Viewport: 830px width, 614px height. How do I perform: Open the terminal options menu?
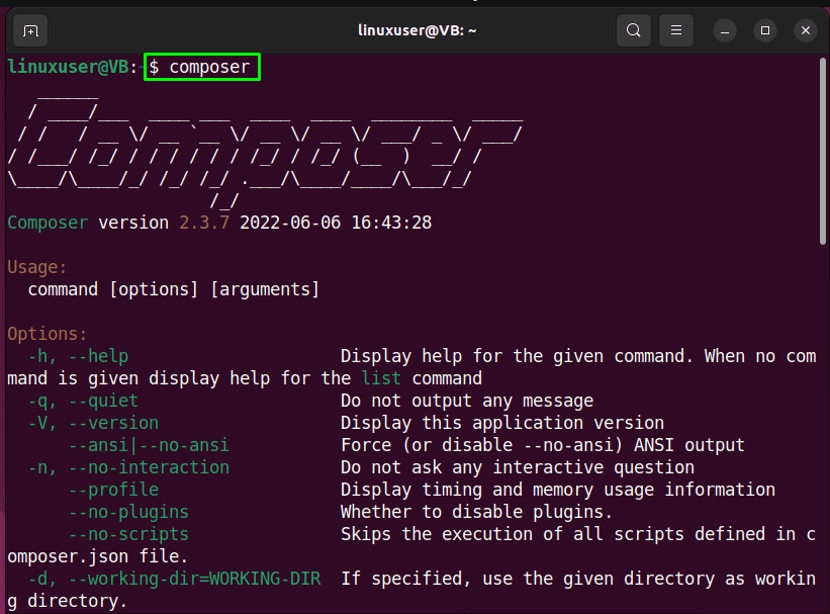tap(676, 30)
